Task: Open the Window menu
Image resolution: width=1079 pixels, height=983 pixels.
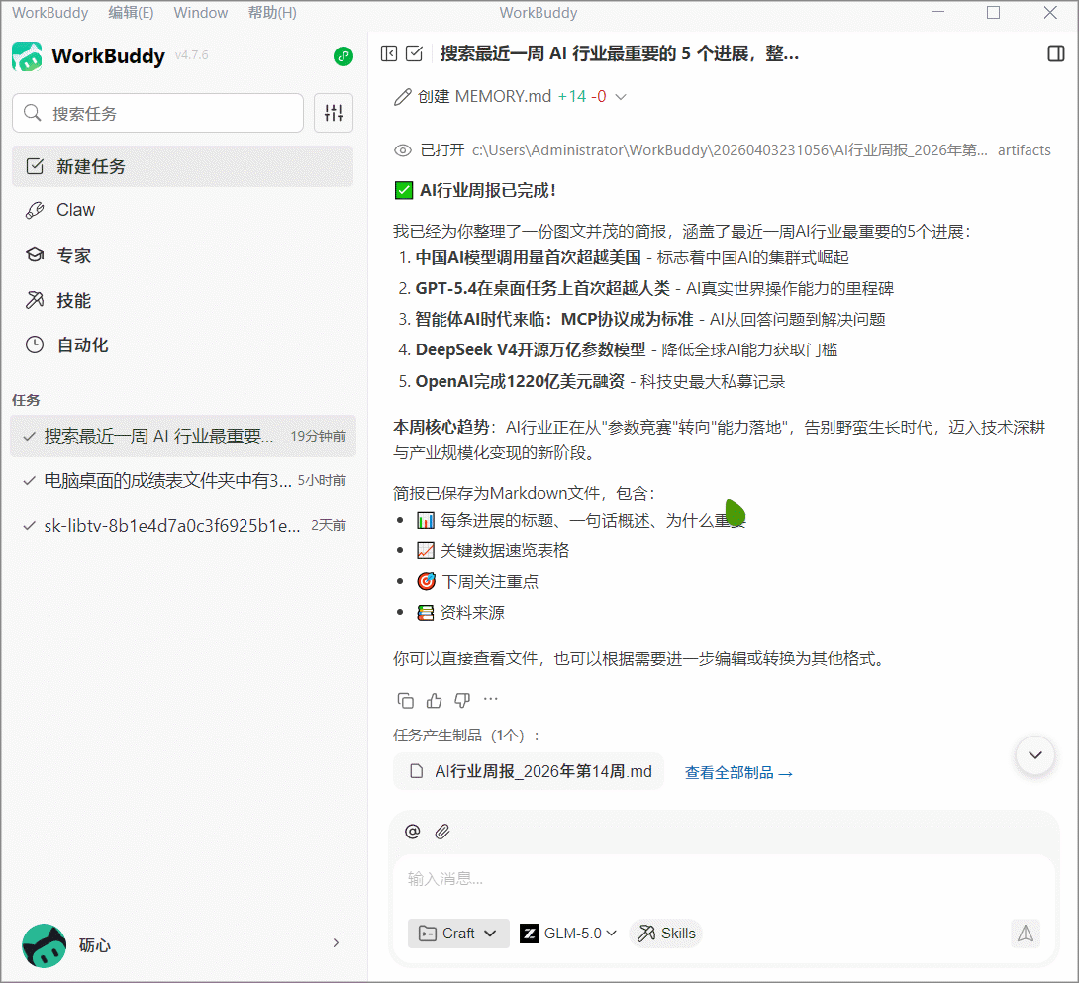Action: [x=200, y=13]
